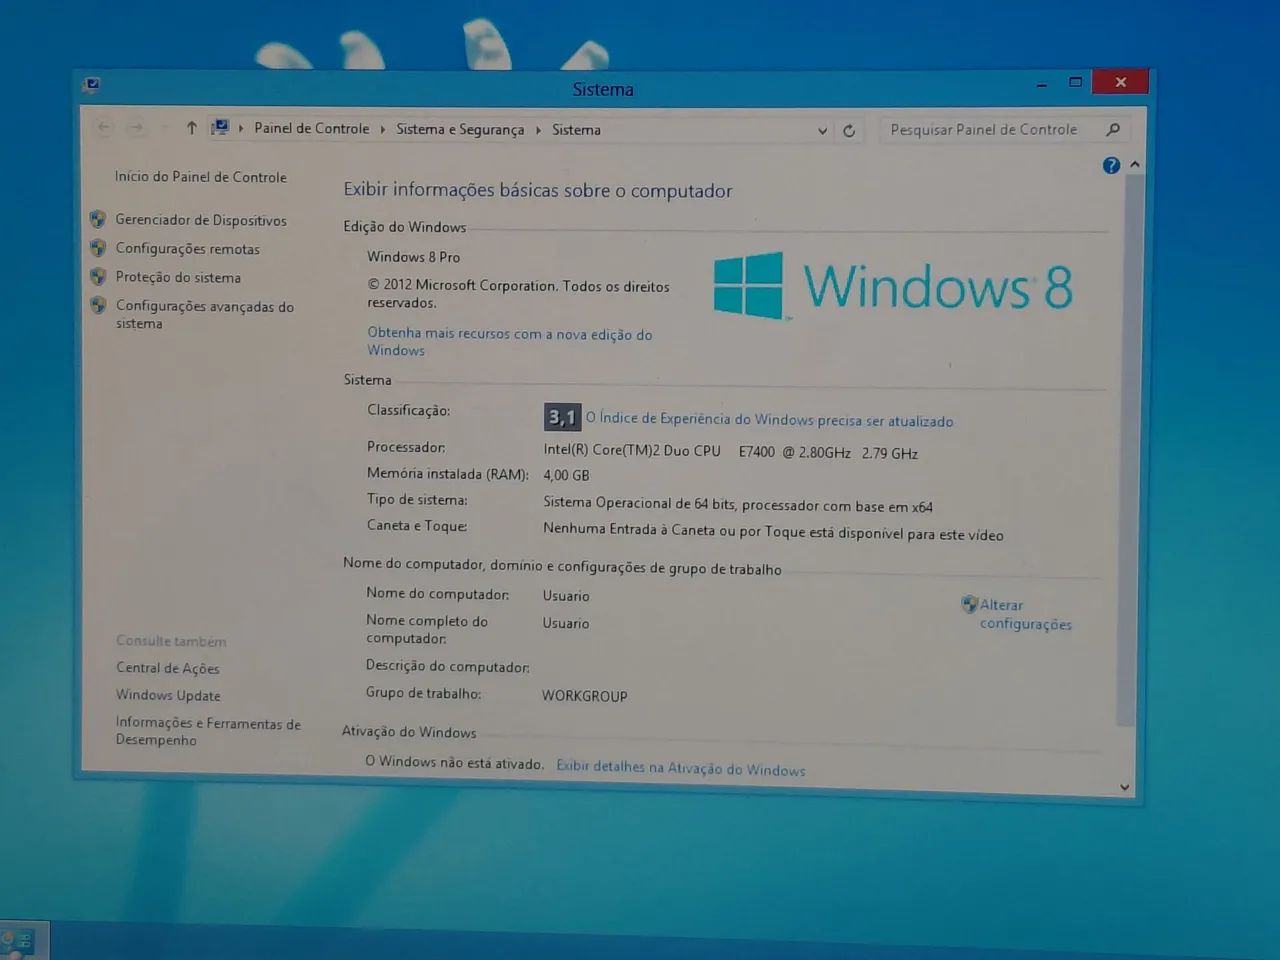Click the heading Exibir informações básicas sobre o computador

point(538,191)
